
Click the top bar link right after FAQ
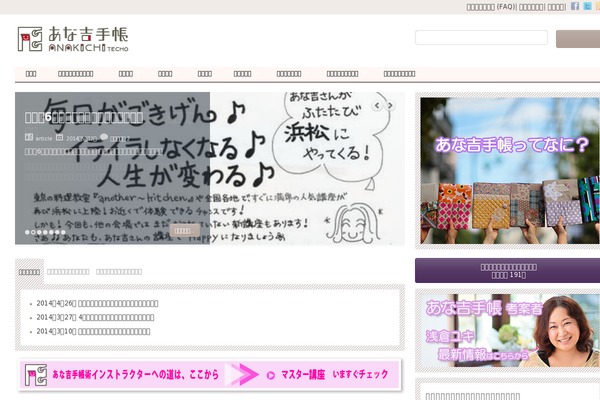(x=531, y=7)
